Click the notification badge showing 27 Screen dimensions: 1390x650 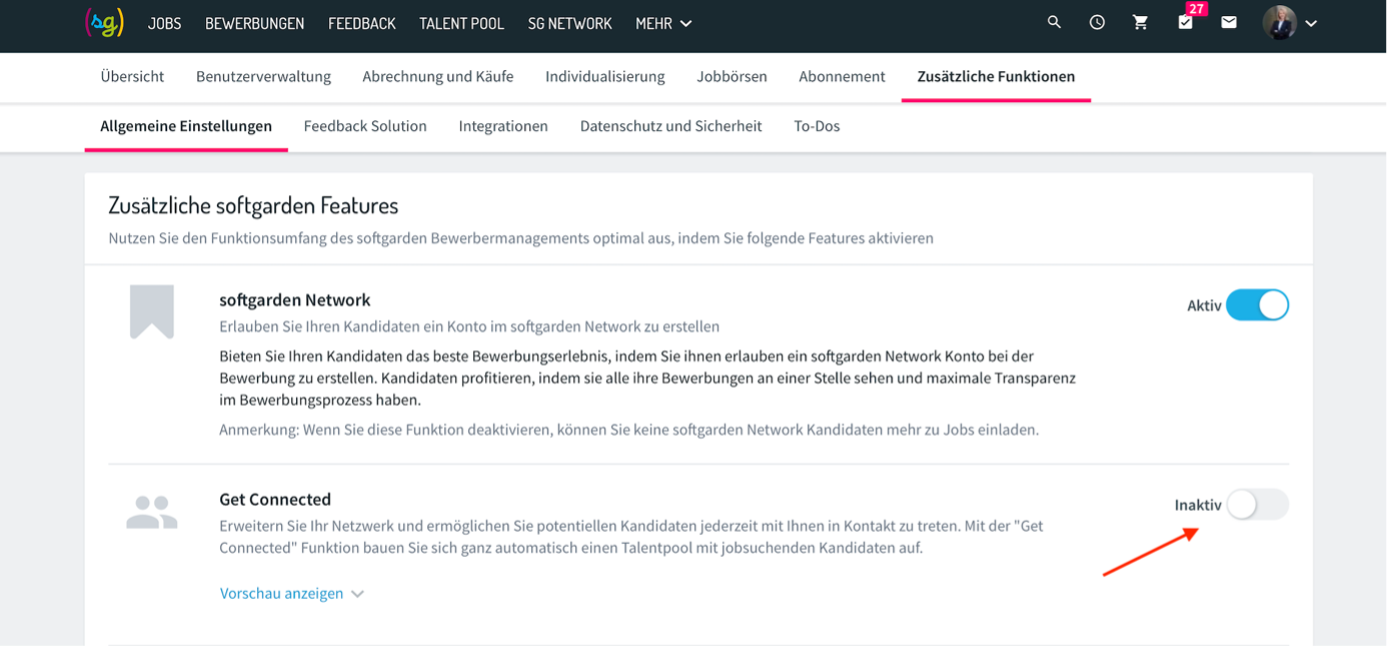[x=1196, y=9]
